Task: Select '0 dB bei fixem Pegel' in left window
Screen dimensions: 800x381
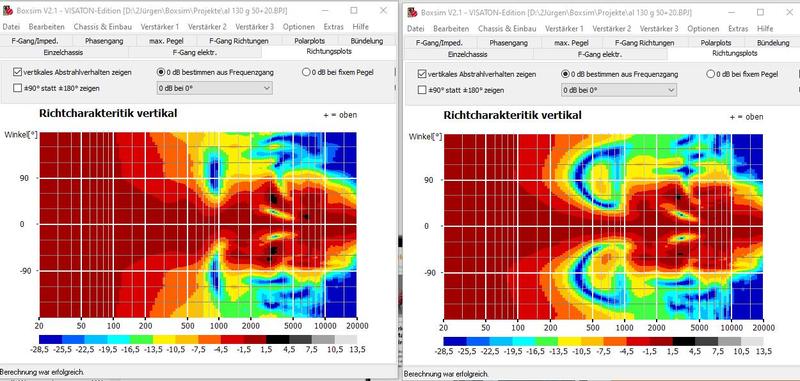Action: (x=306, y=72)
